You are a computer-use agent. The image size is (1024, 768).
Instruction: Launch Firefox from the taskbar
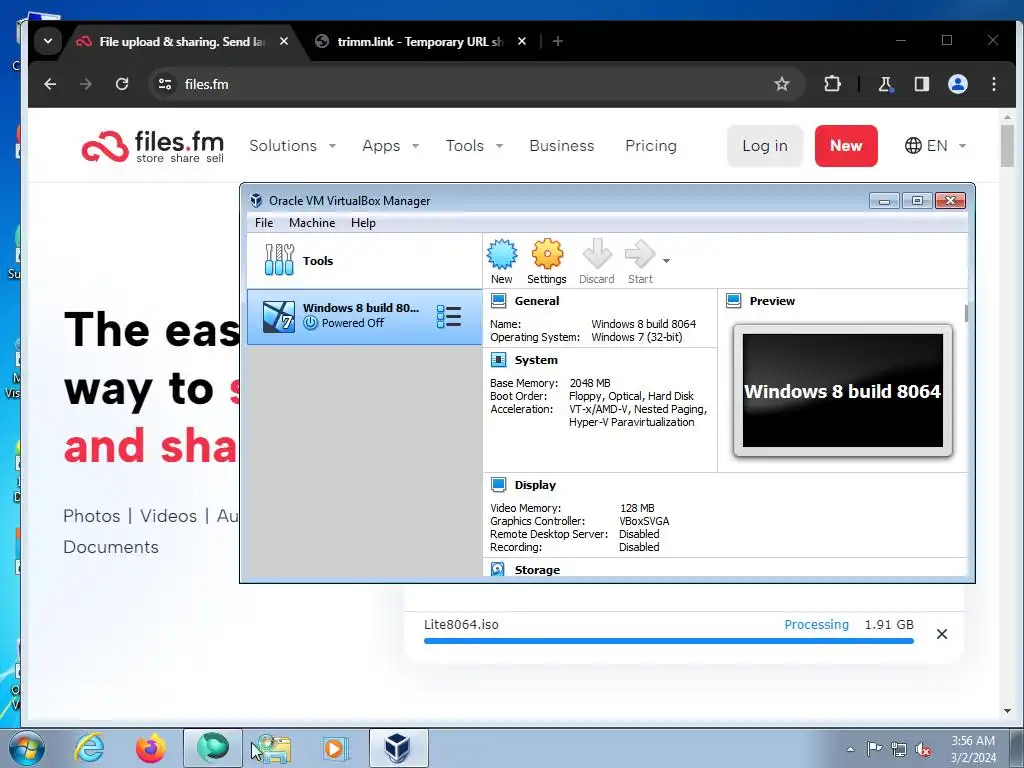150,748
